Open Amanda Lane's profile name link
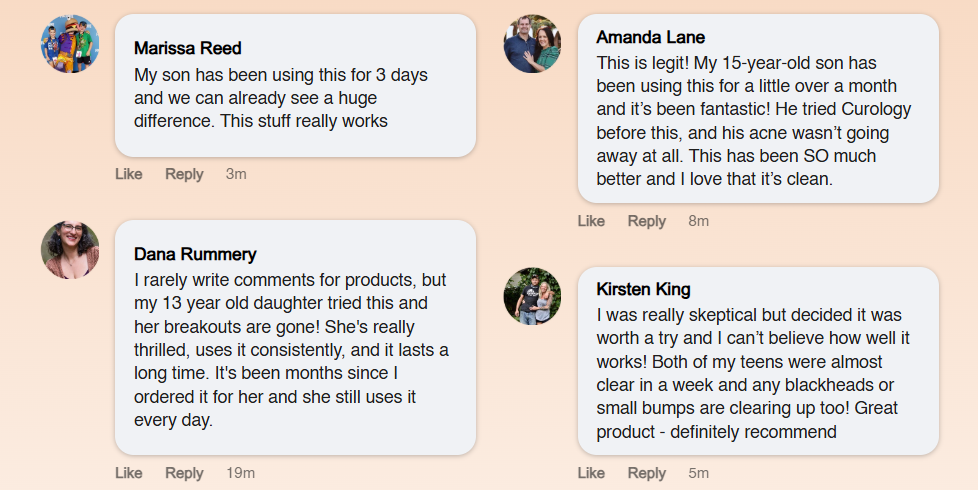 coord(651,38)
